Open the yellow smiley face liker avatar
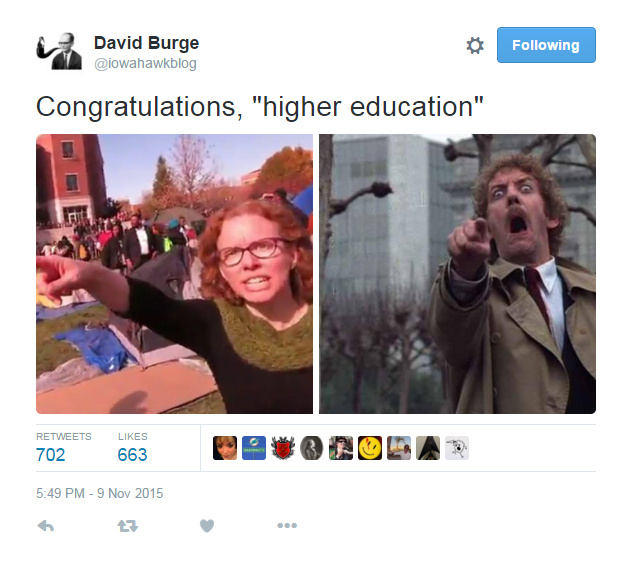 pyautogui.click(x=370, y=448)
